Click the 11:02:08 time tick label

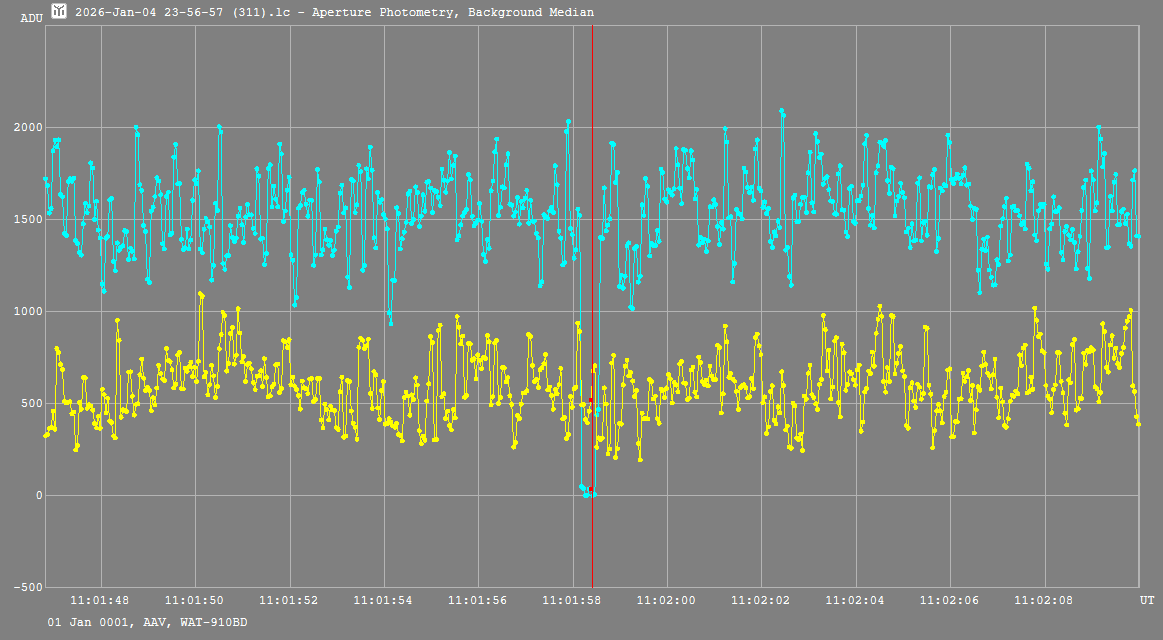pyautogui.click(x=1044, y=600)
